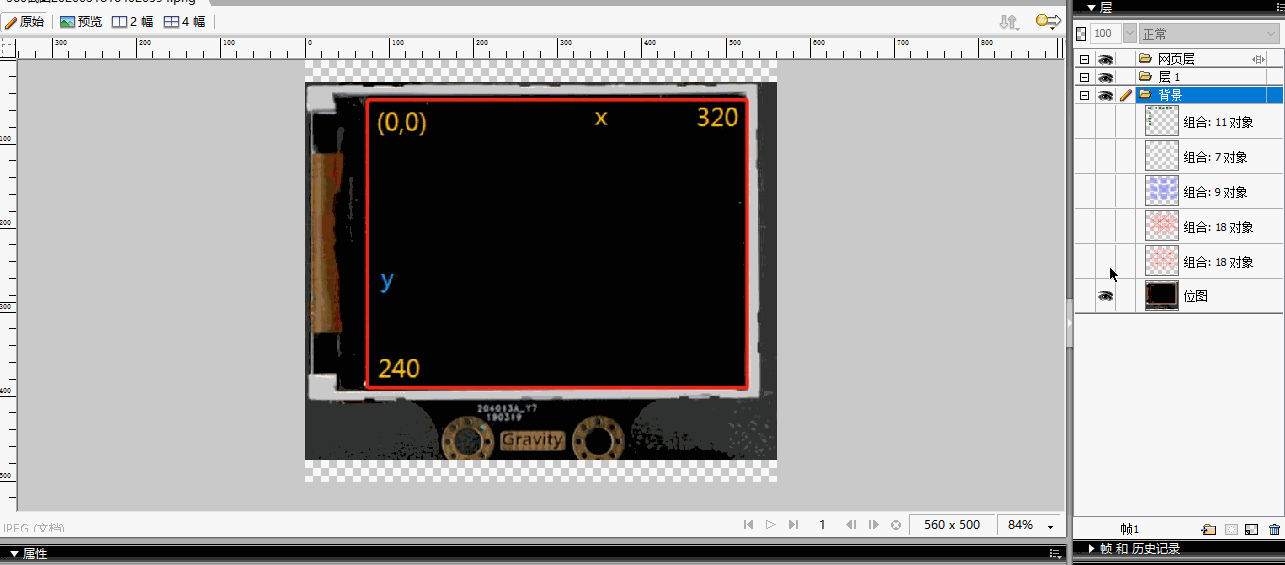The width and height of the screenshot is (1285, 565).
Task: Step to the previous frame
Action: tap(851, 525)
